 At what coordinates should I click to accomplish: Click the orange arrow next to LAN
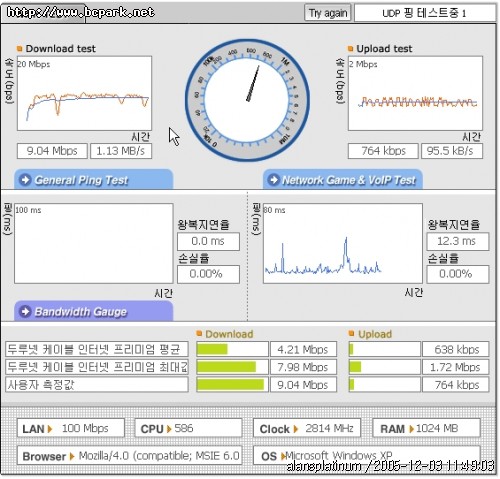point(50,429)
